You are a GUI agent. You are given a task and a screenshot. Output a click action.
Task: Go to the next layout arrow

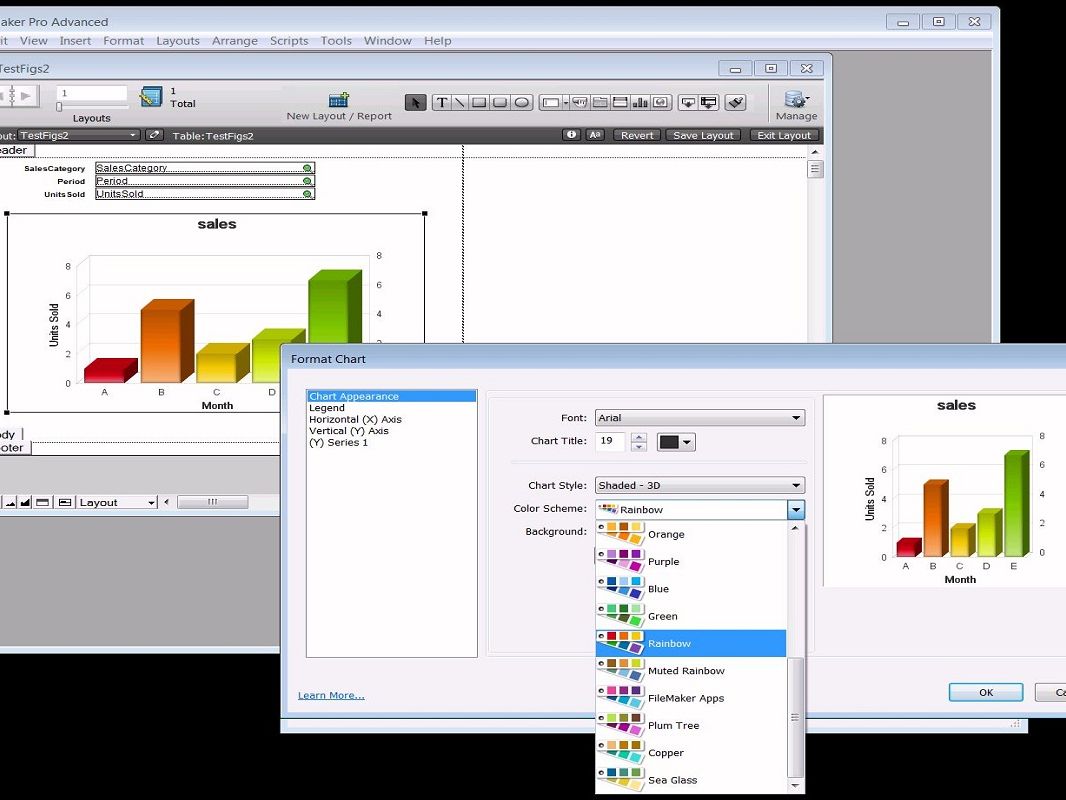point(26,96)
